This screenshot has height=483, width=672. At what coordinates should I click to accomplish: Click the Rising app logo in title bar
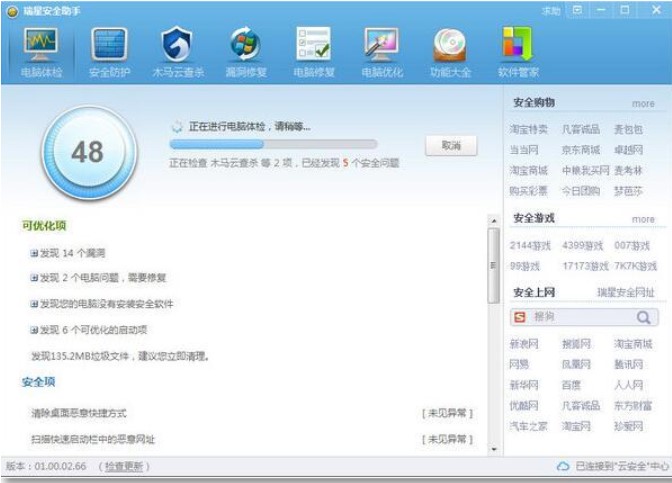tap(12, 11)
